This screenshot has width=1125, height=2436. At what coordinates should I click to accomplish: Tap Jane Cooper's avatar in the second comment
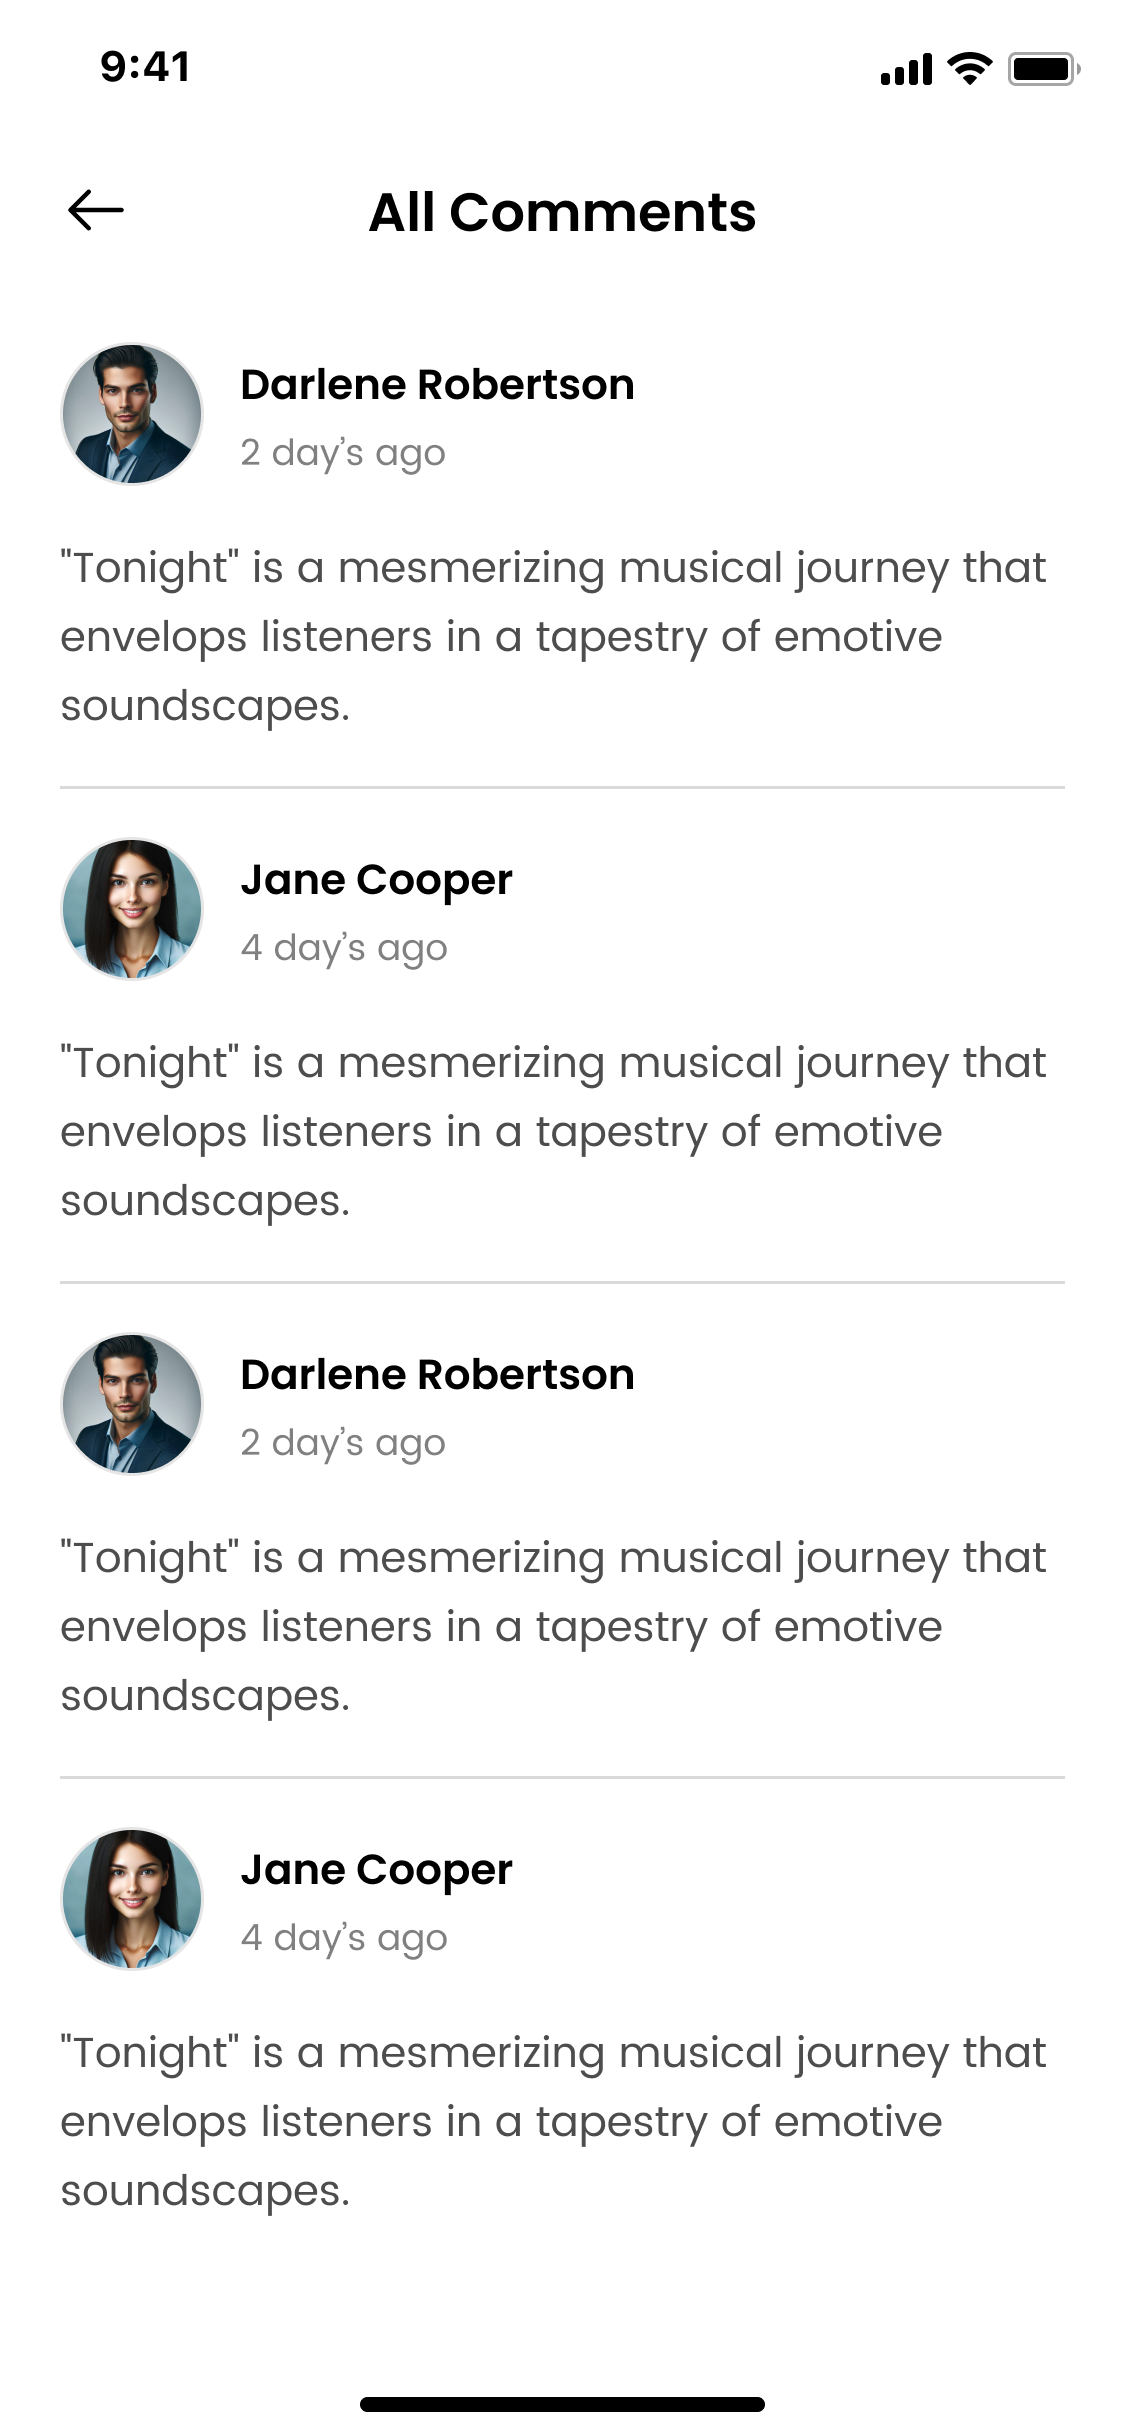click(132, 909)
